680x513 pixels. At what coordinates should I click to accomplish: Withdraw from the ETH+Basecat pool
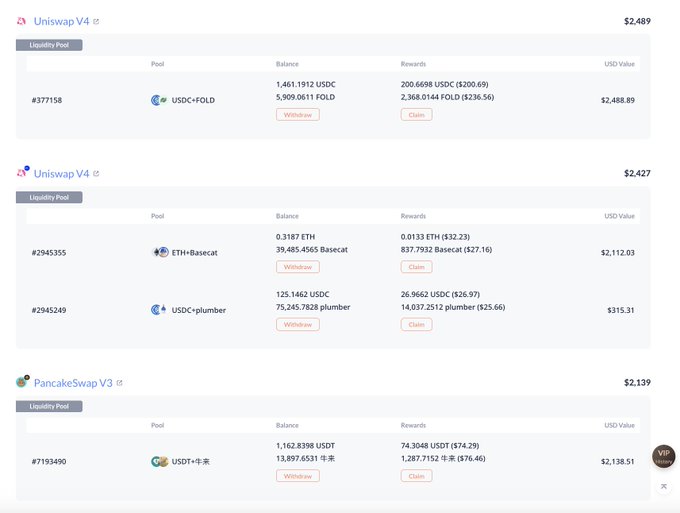pyautogui.click(x=298, y=267)
